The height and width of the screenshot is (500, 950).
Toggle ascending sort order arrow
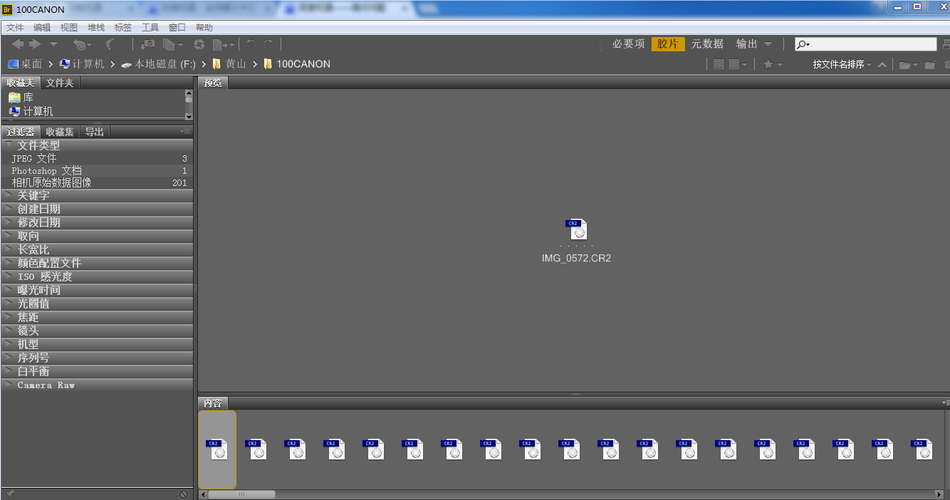pyautogui.click(x=882, y=64)
